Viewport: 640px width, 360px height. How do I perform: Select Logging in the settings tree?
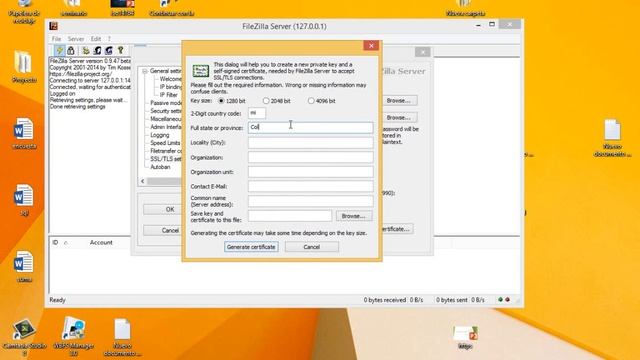click(x=160, y=135)
